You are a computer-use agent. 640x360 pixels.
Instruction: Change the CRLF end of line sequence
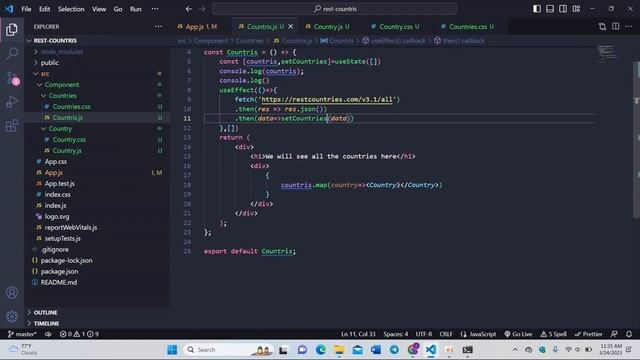click(x=446, y=334)
